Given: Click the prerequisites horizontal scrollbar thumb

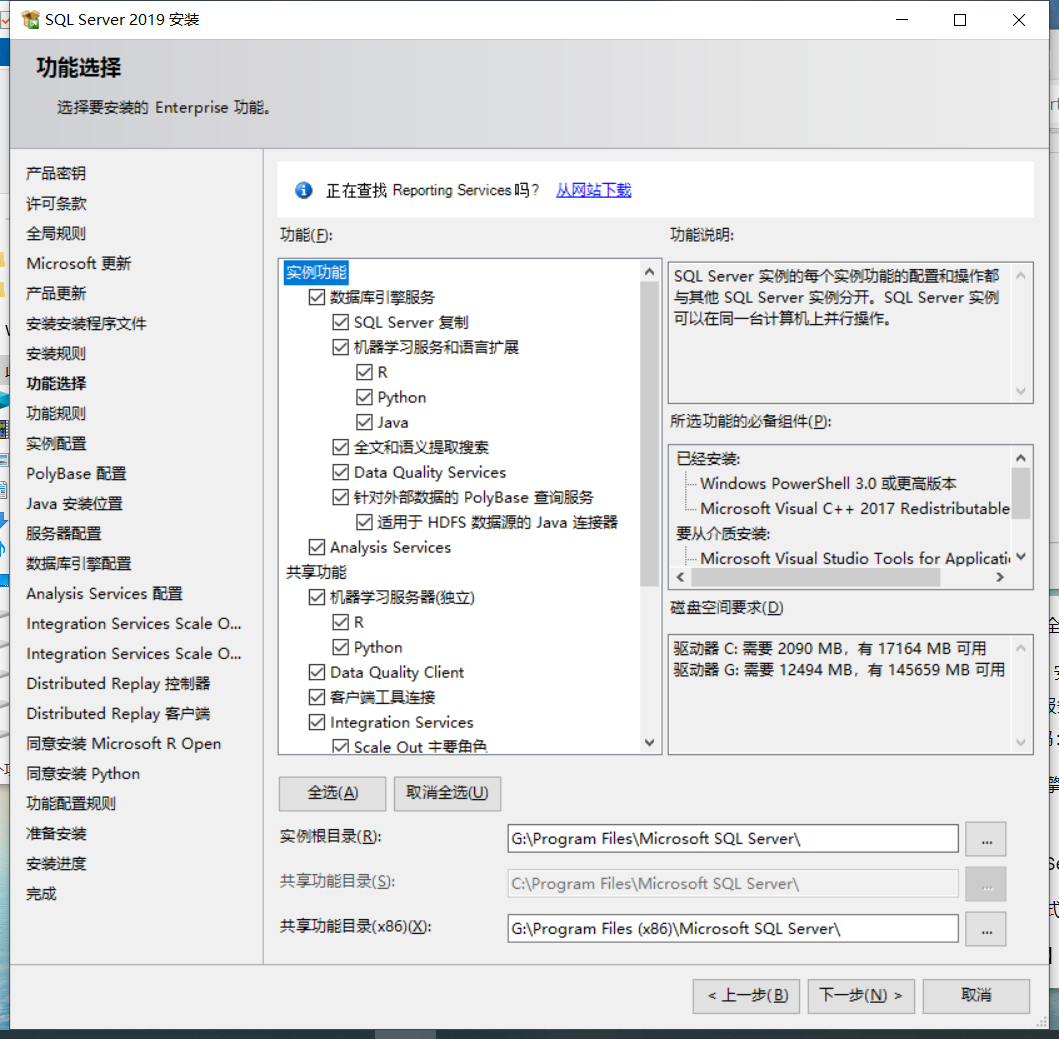Looking at the screenshot, I should pos(815,578).
